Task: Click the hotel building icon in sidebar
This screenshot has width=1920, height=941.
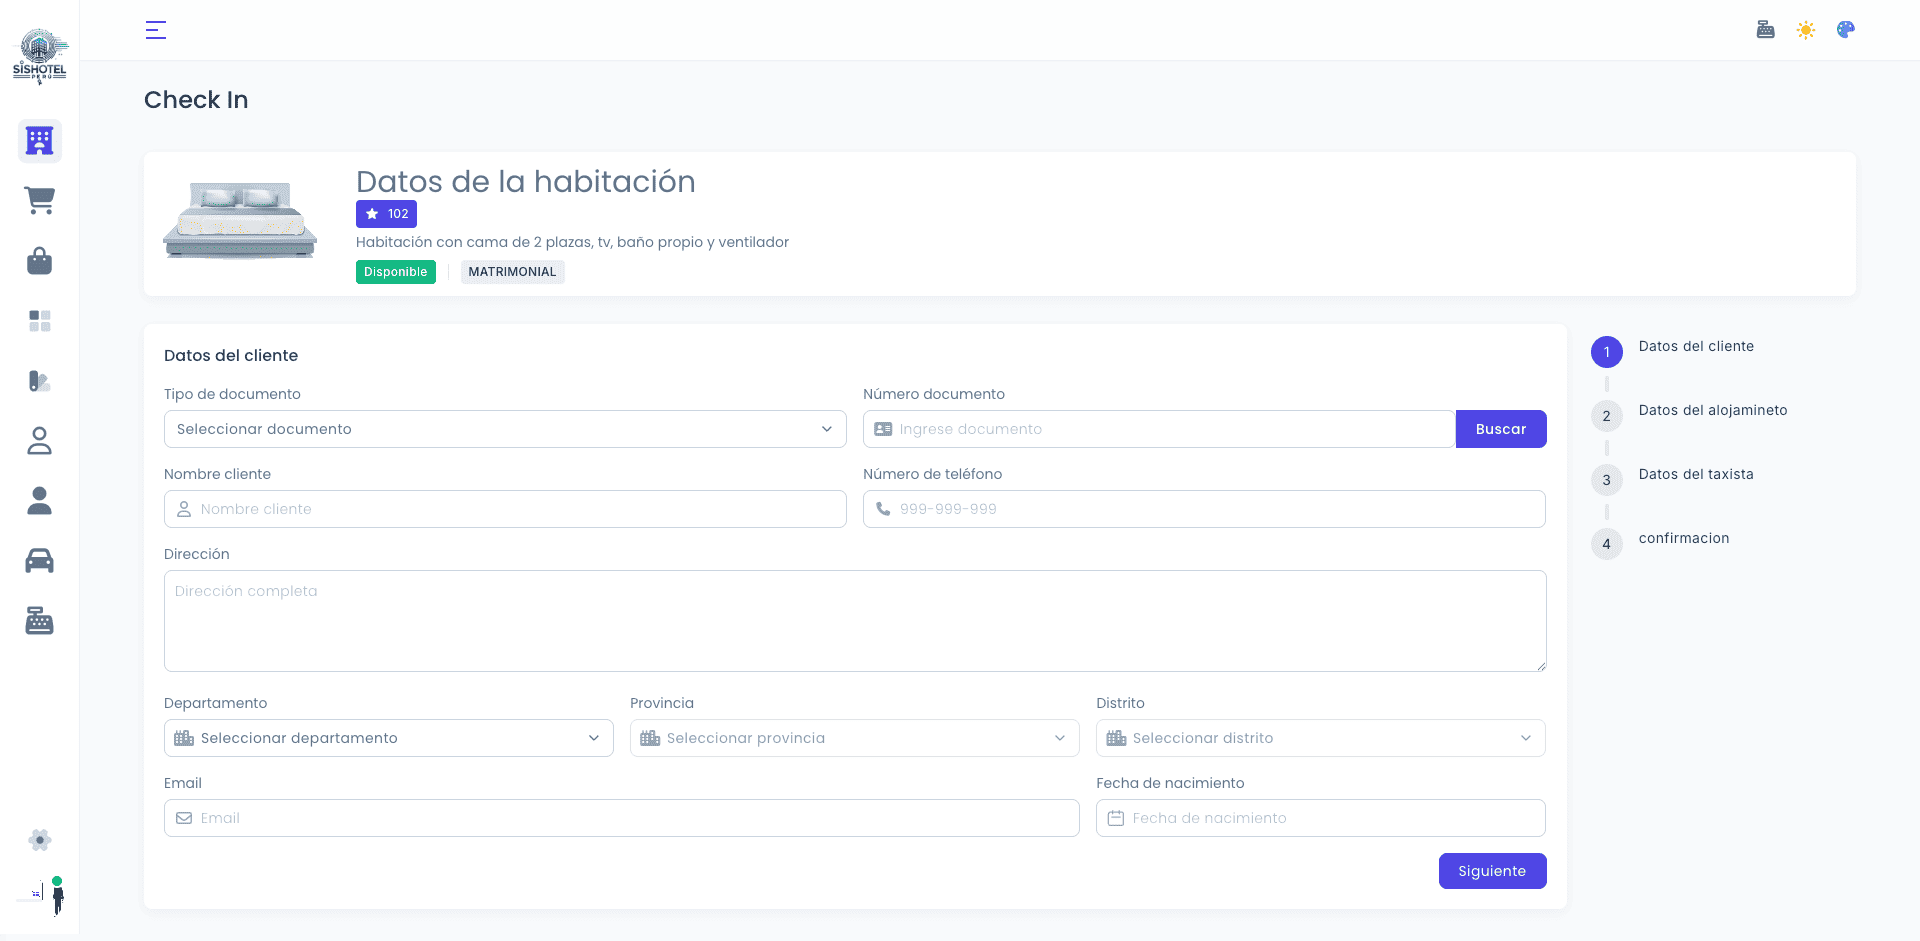Action: (x=39, y=141)
